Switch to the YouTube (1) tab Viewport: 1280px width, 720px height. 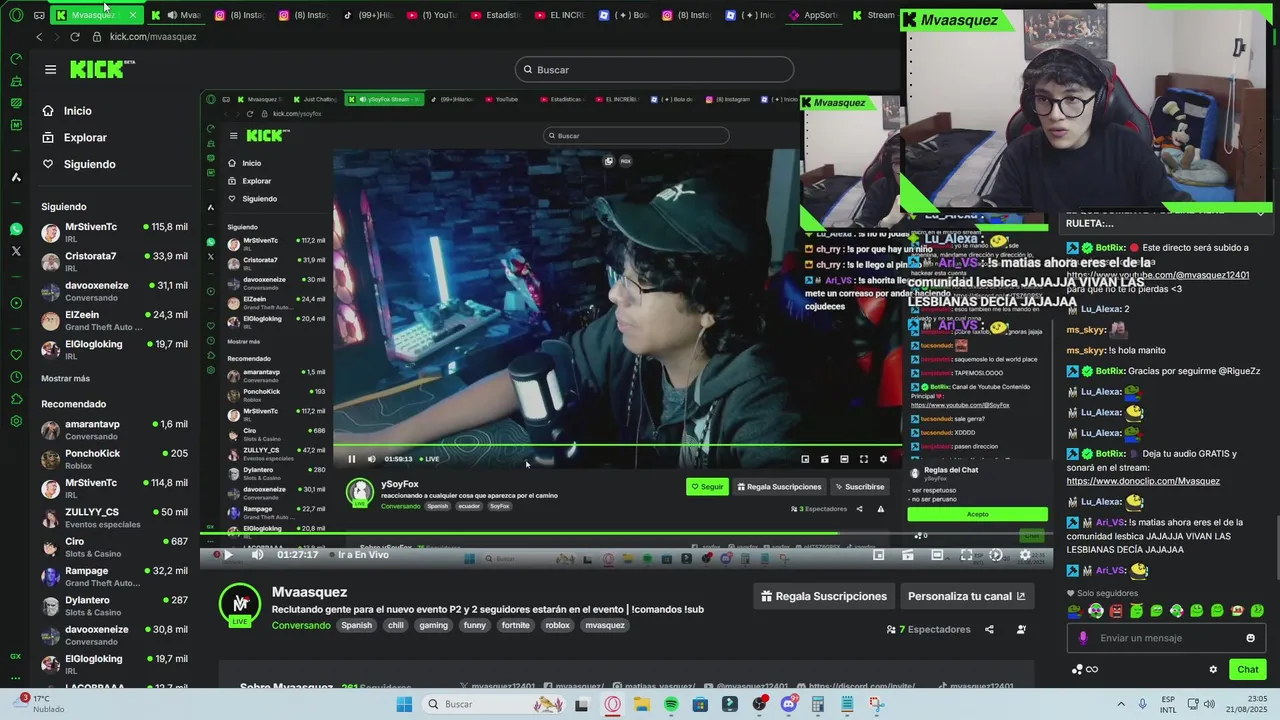tap(432, 15)
